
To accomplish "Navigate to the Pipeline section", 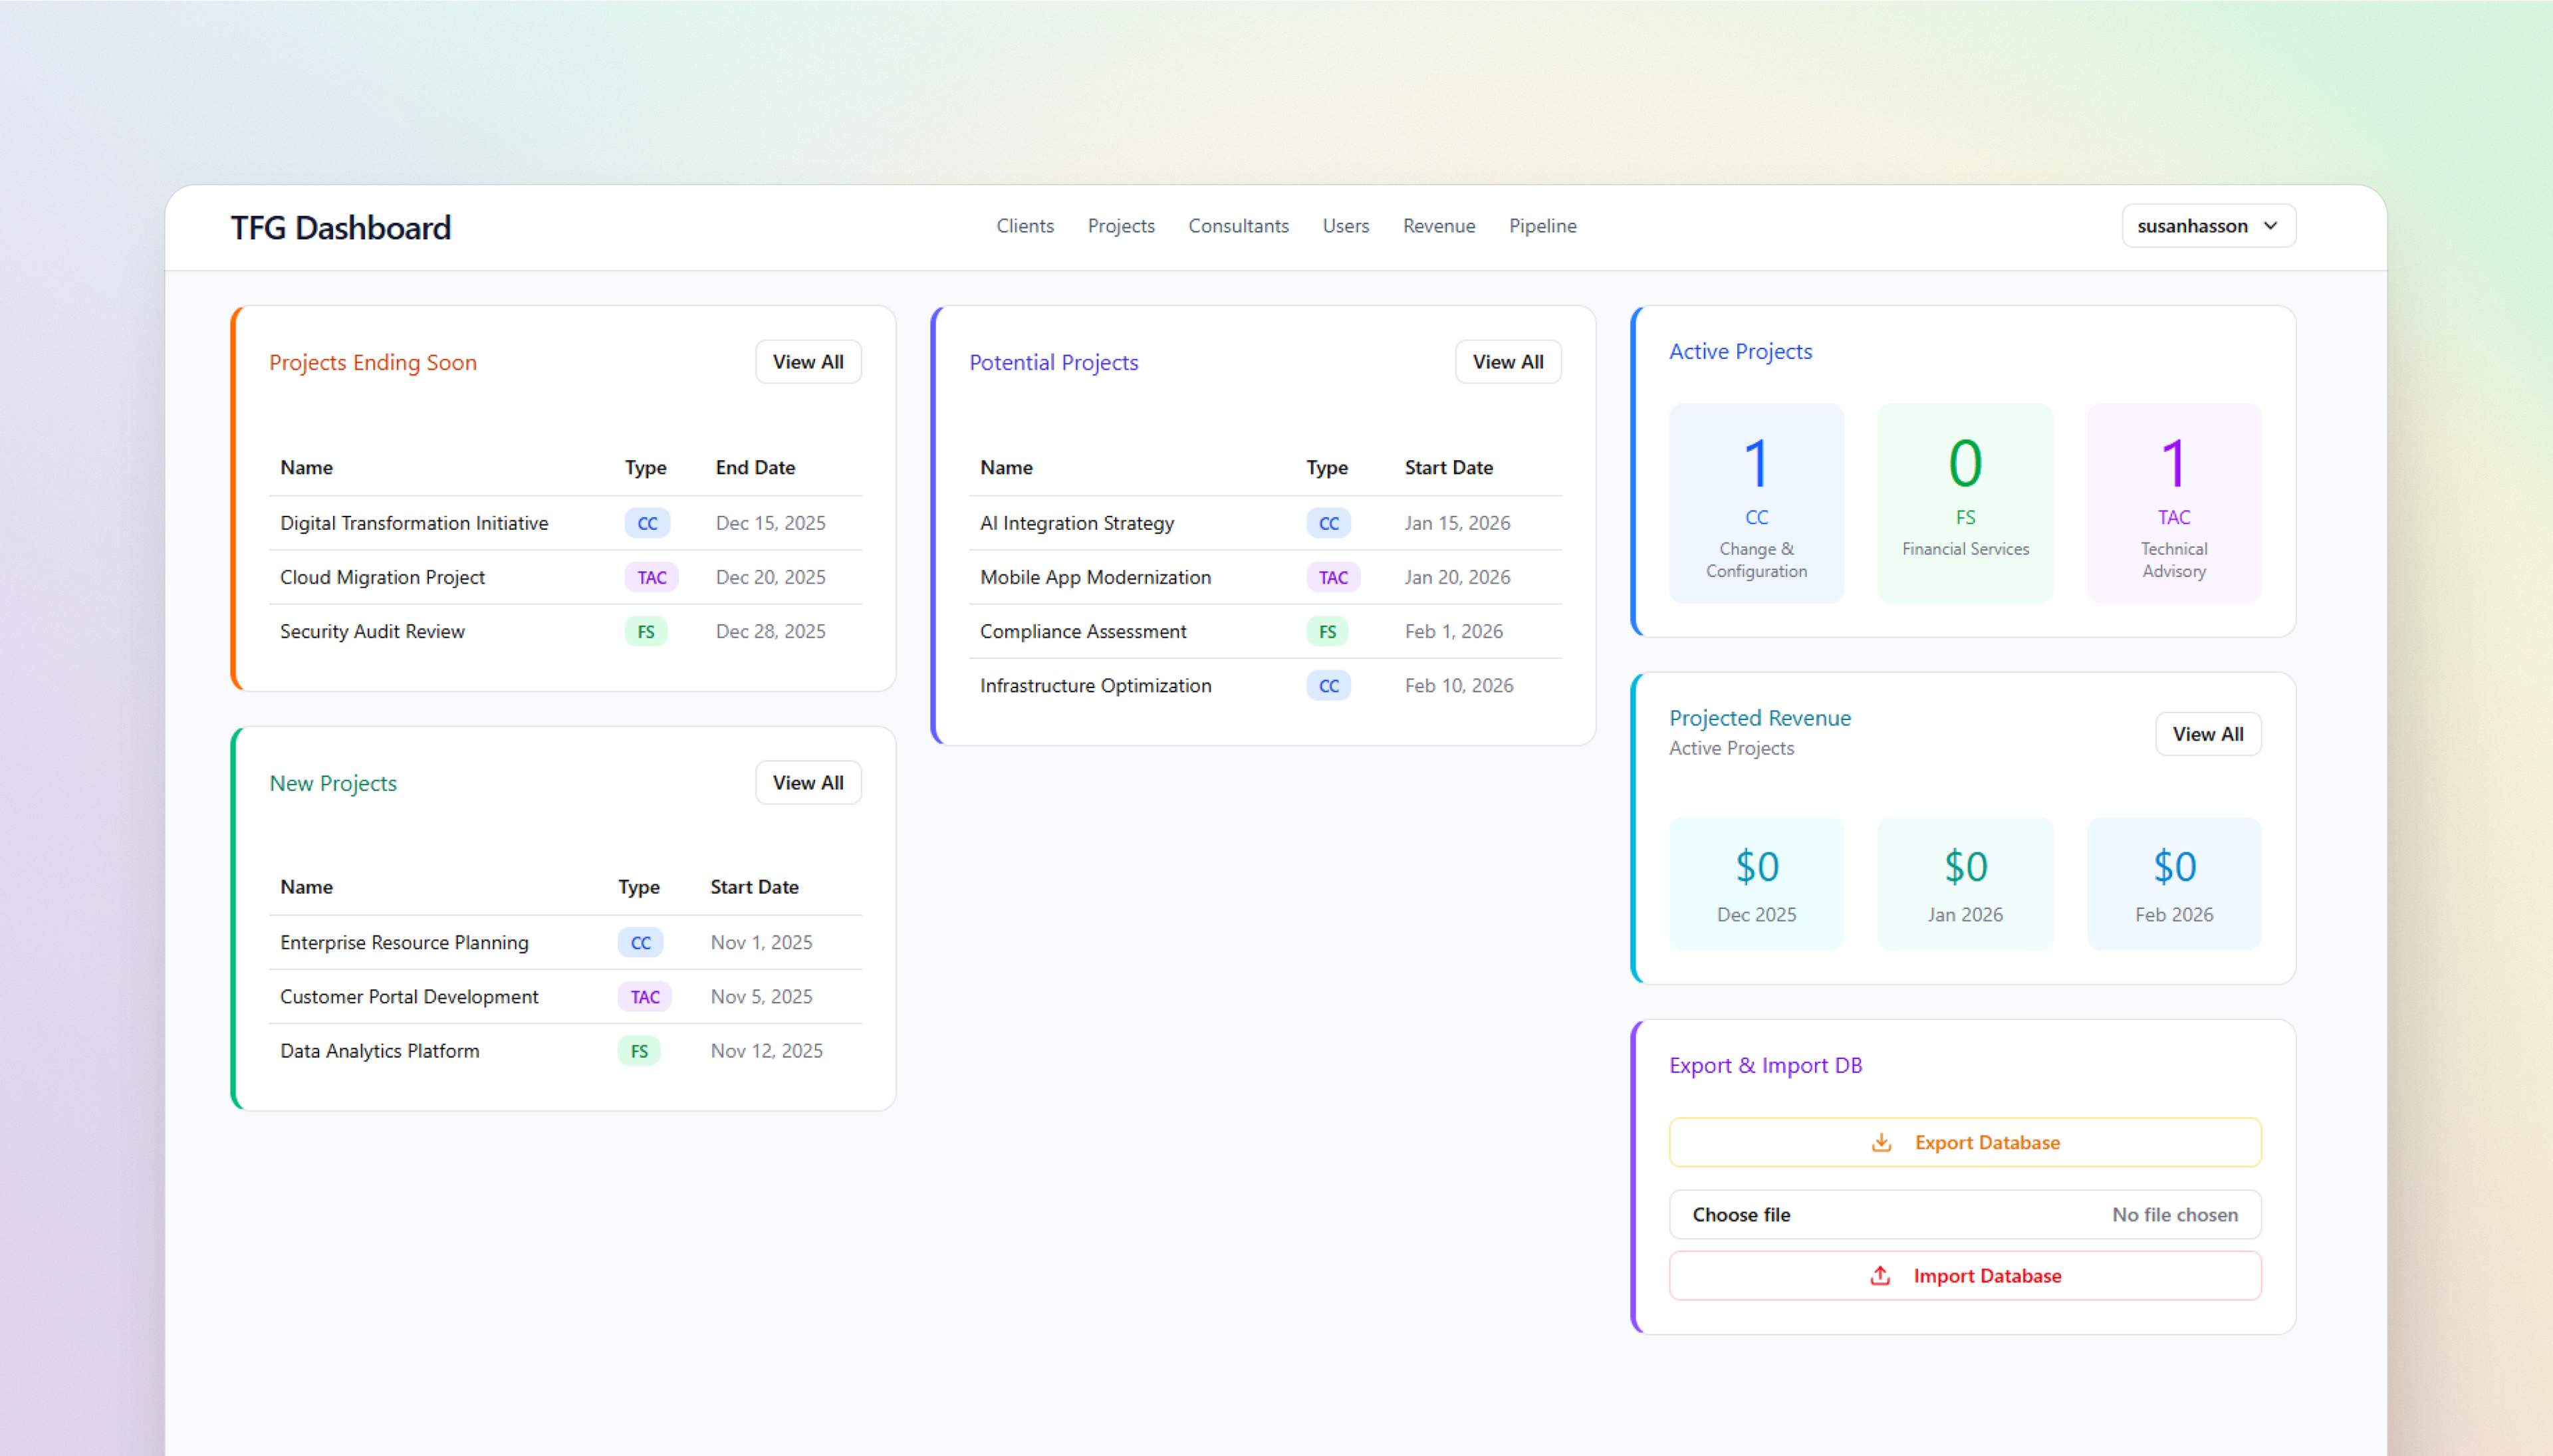I will click(1542, 225).
